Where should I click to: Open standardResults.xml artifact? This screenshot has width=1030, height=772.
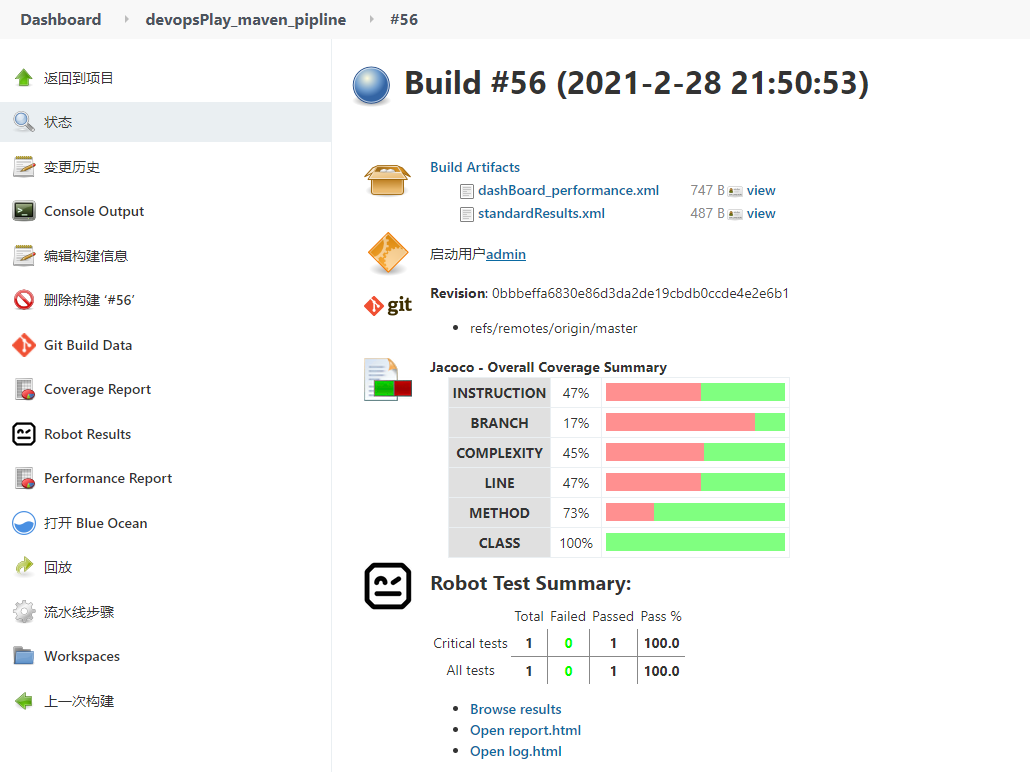[x=541, y=214]
